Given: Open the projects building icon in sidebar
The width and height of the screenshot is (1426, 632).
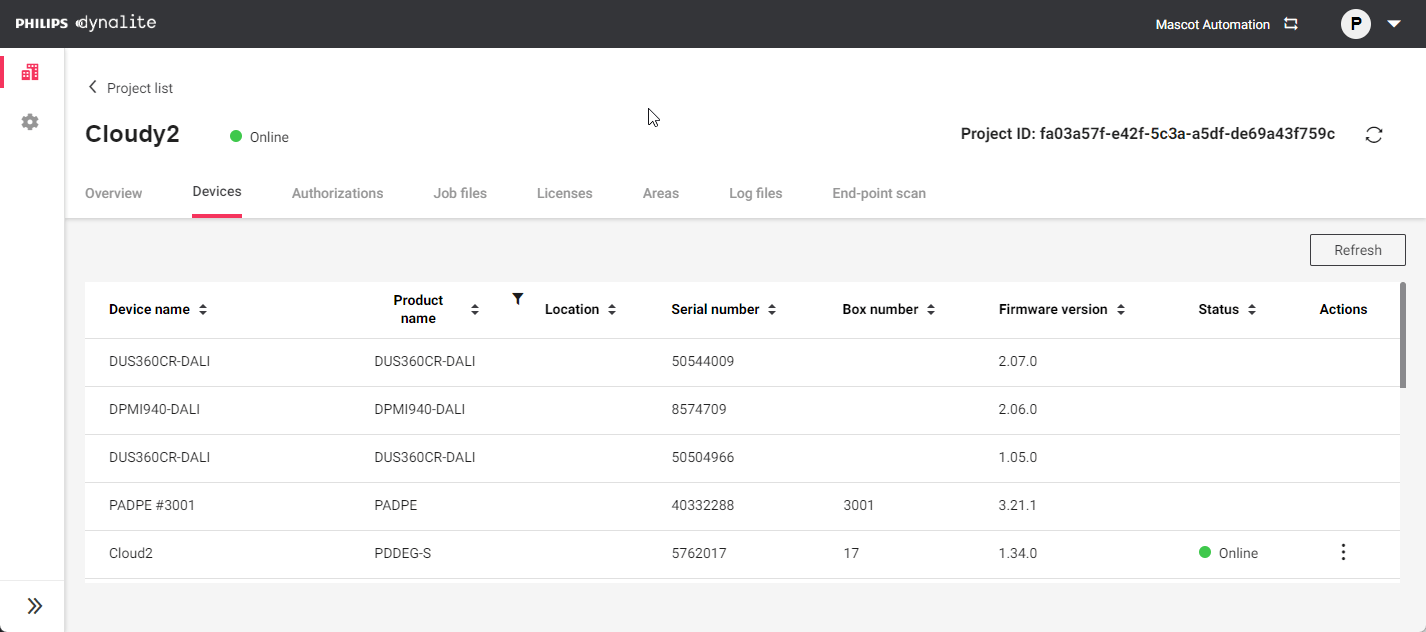Looking at the screenshot, I should point(30,72).
